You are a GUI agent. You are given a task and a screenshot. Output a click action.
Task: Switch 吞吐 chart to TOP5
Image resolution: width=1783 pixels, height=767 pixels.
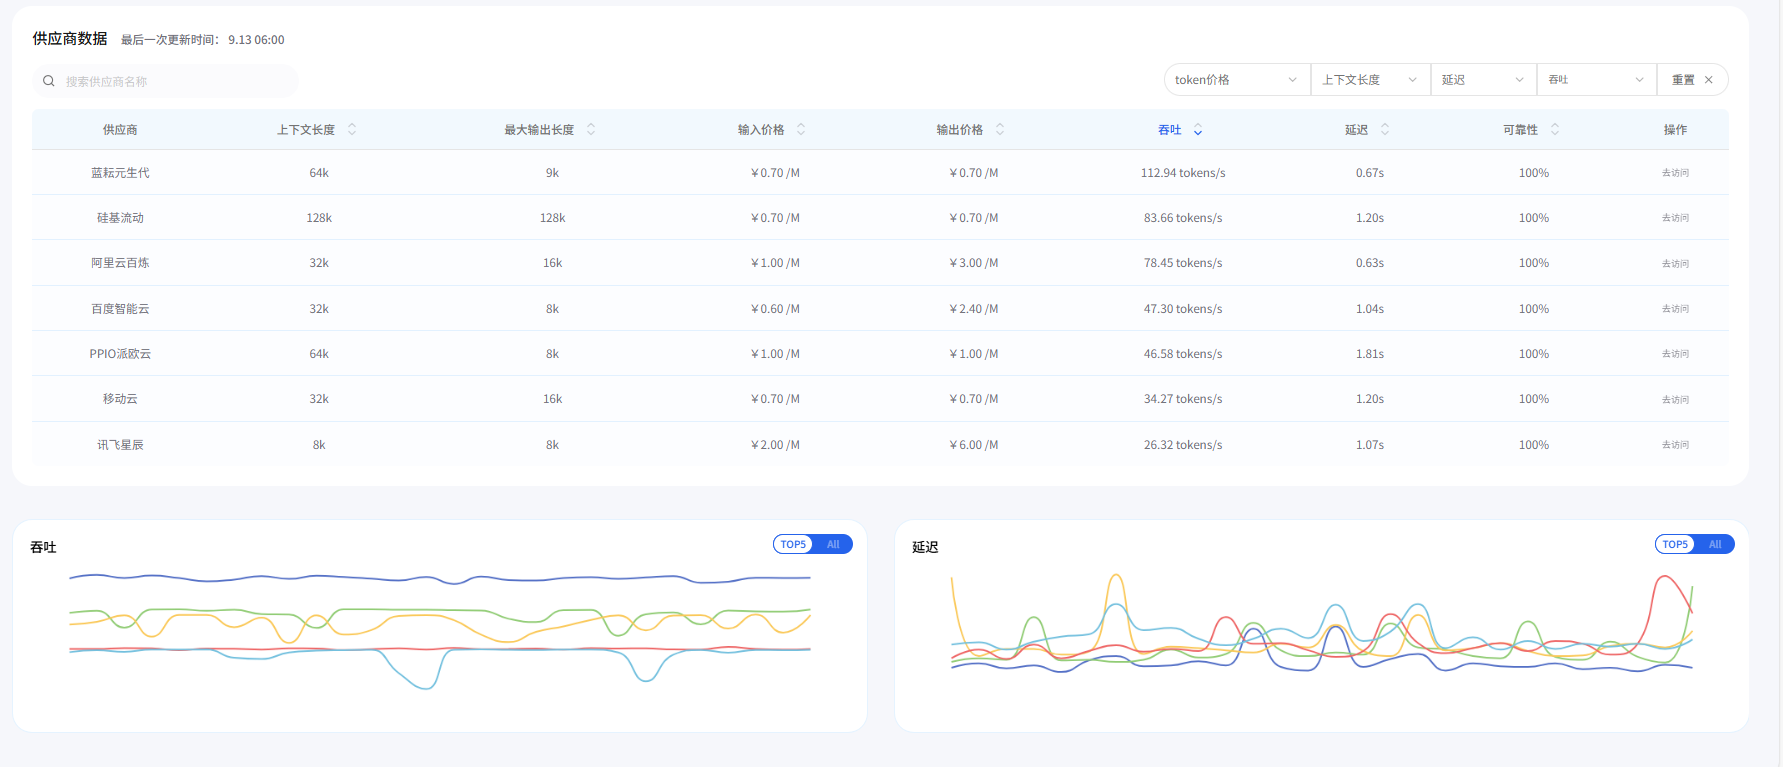793,544
